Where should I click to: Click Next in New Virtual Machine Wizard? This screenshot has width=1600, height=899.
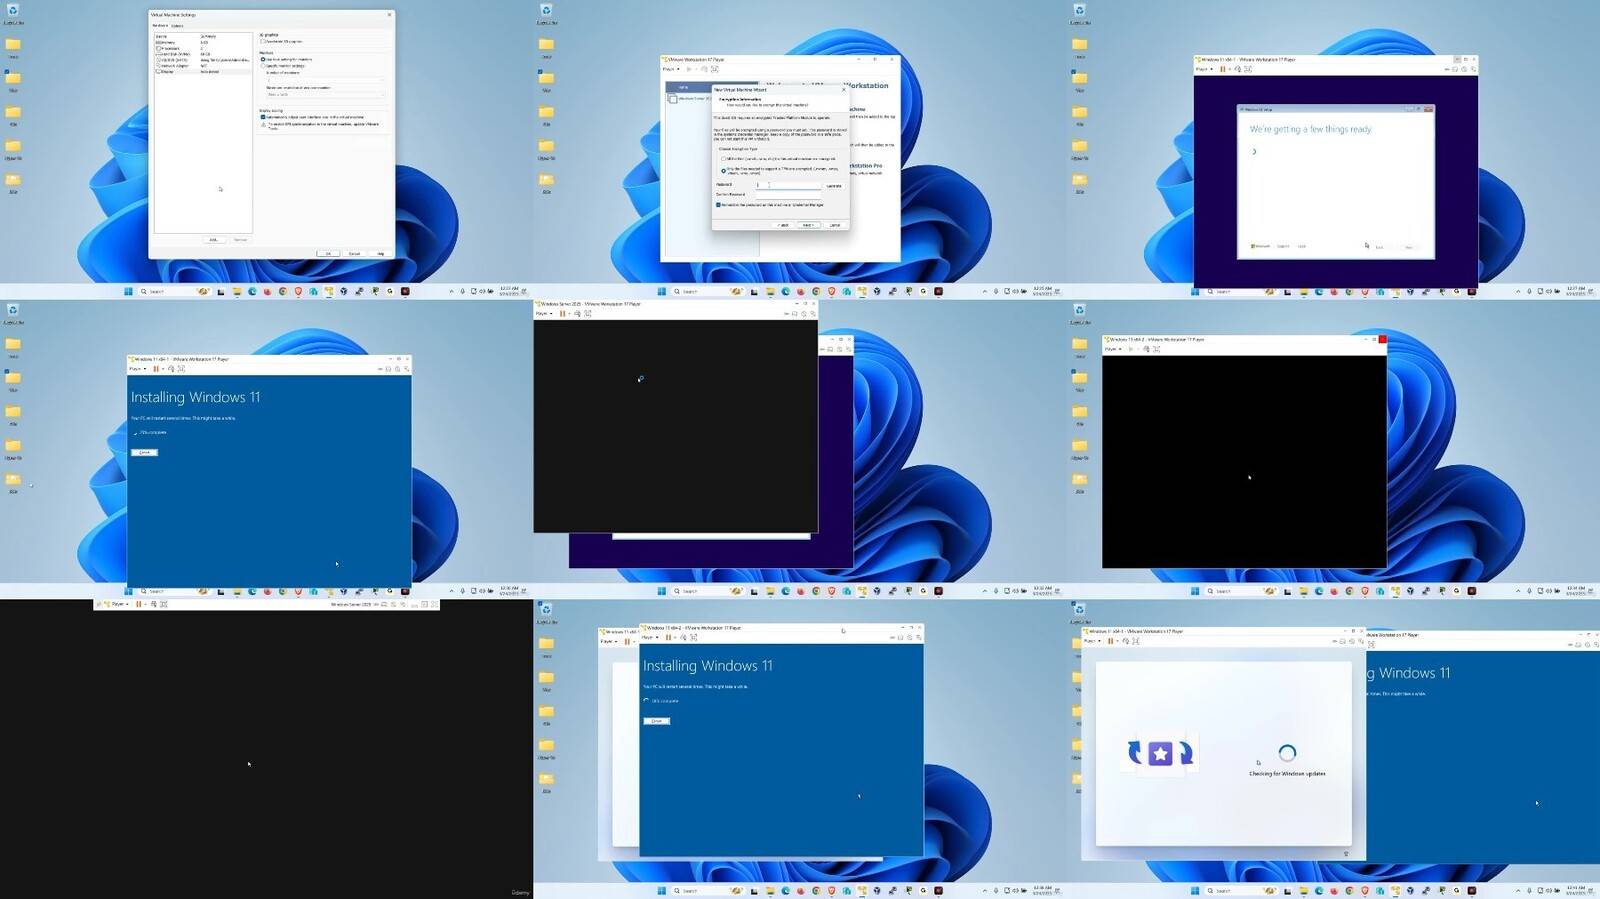[808, 225]
